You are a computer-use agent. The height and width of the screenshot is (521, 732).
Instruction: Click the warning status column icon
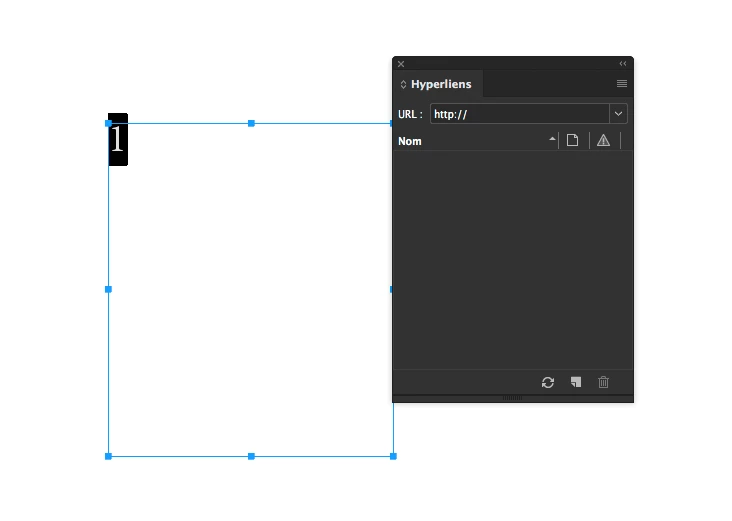click(x=603, y=140)
